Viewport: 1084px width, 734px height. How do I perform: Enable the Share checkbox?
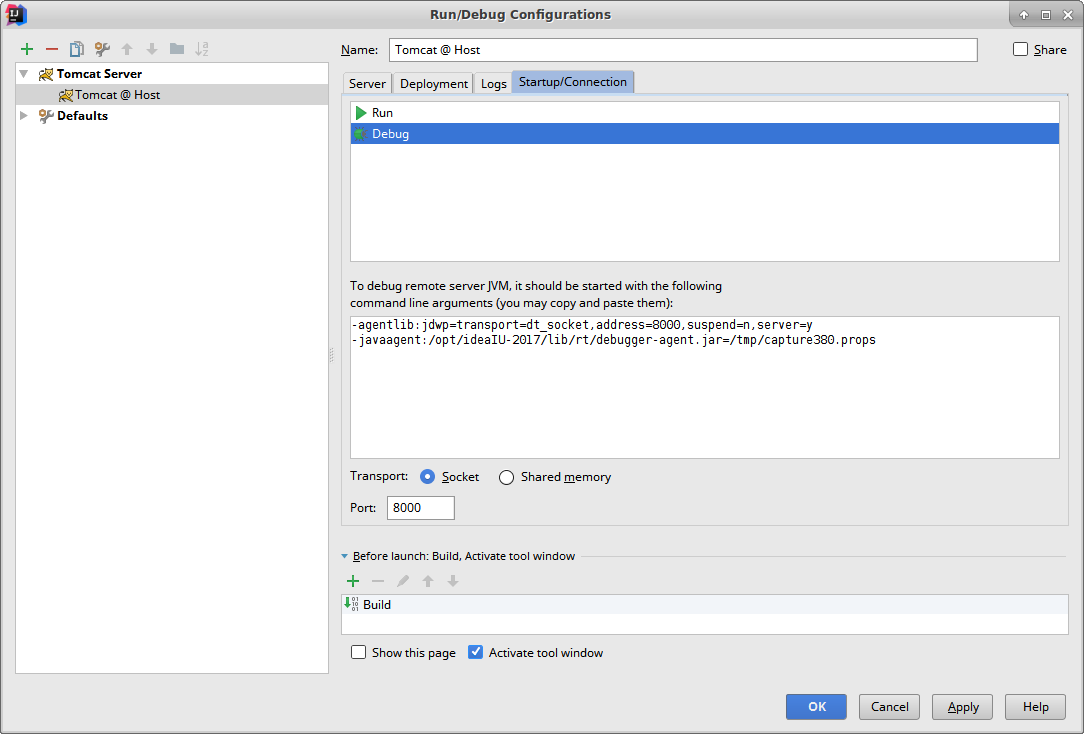(1020, 49)
